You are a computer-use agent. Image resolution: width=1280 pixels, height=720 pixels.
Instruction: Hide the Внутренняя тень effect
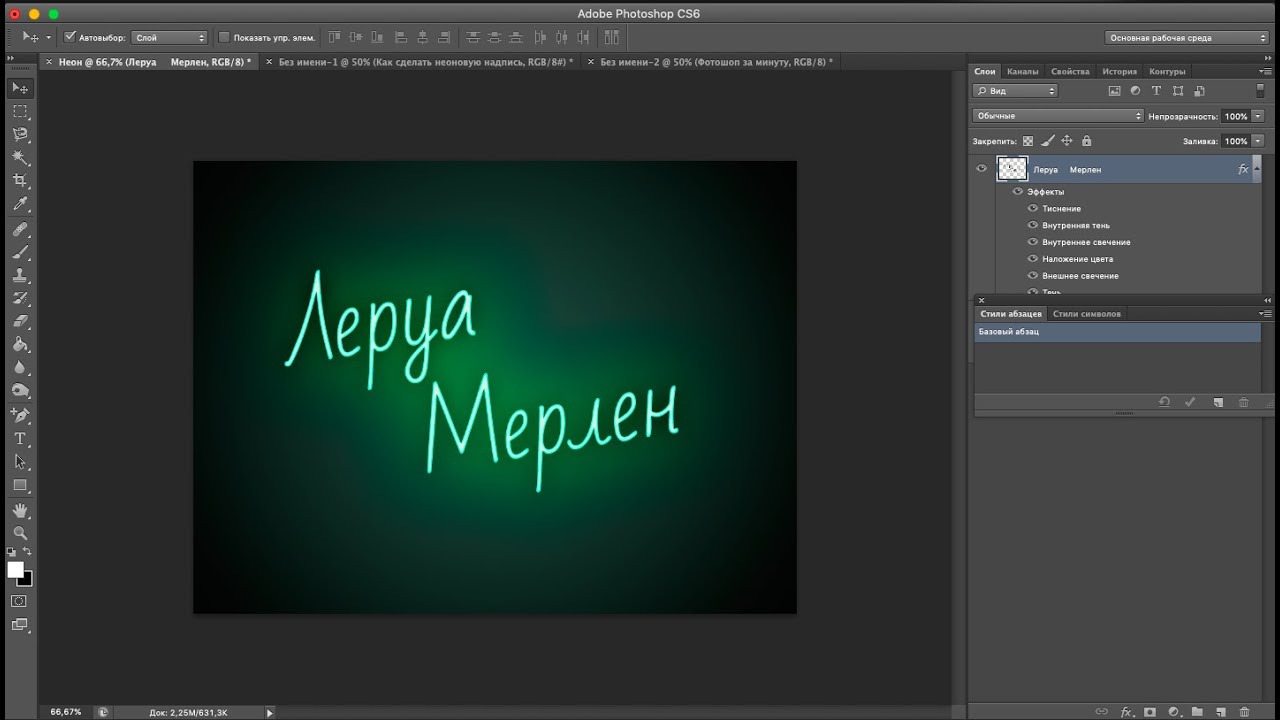[1034, 225]
